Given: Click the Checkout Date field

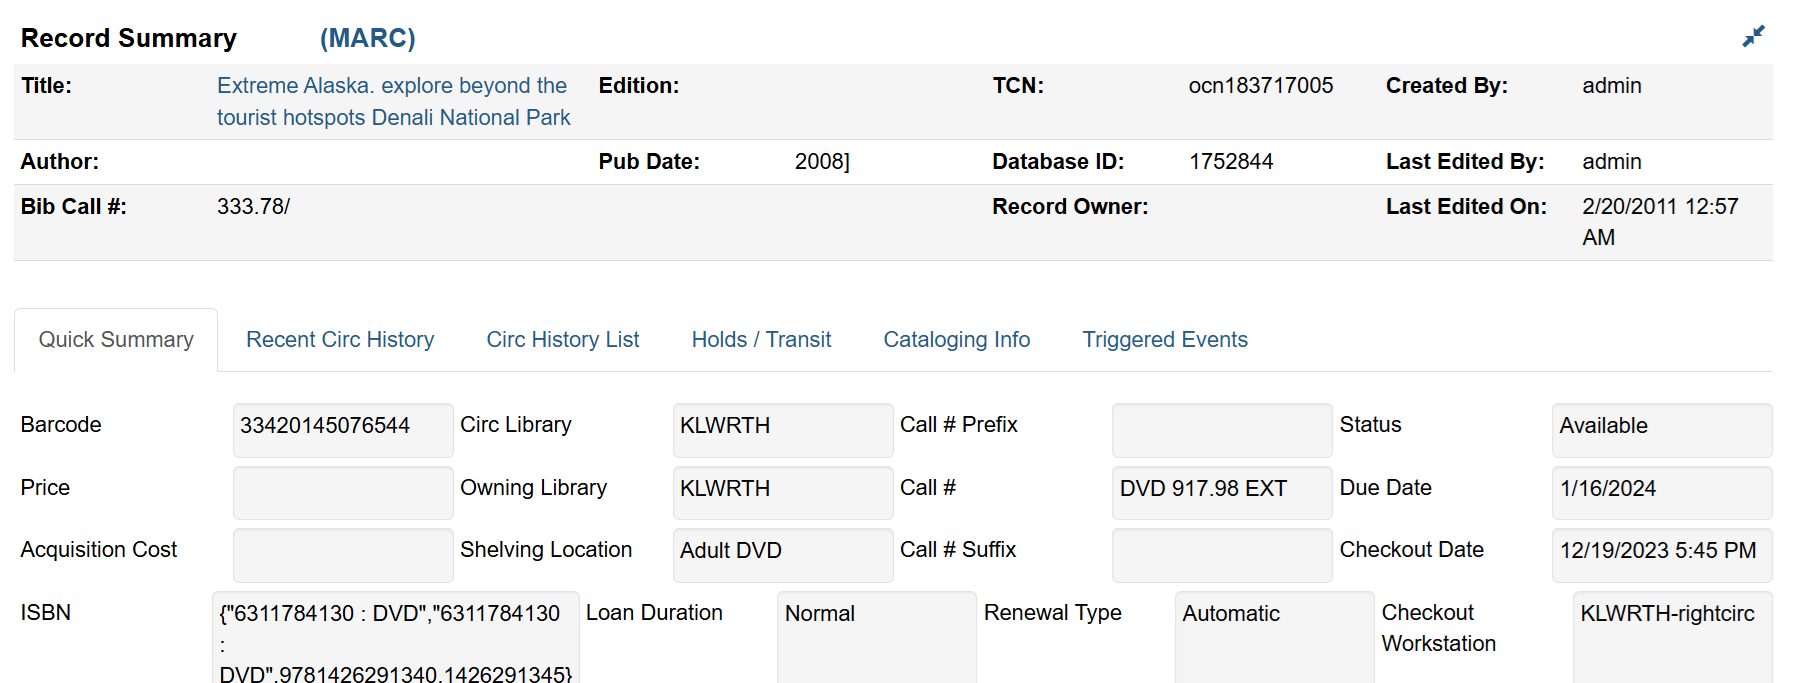Looking at the screenshot, I should click(x=1661, y=555).
